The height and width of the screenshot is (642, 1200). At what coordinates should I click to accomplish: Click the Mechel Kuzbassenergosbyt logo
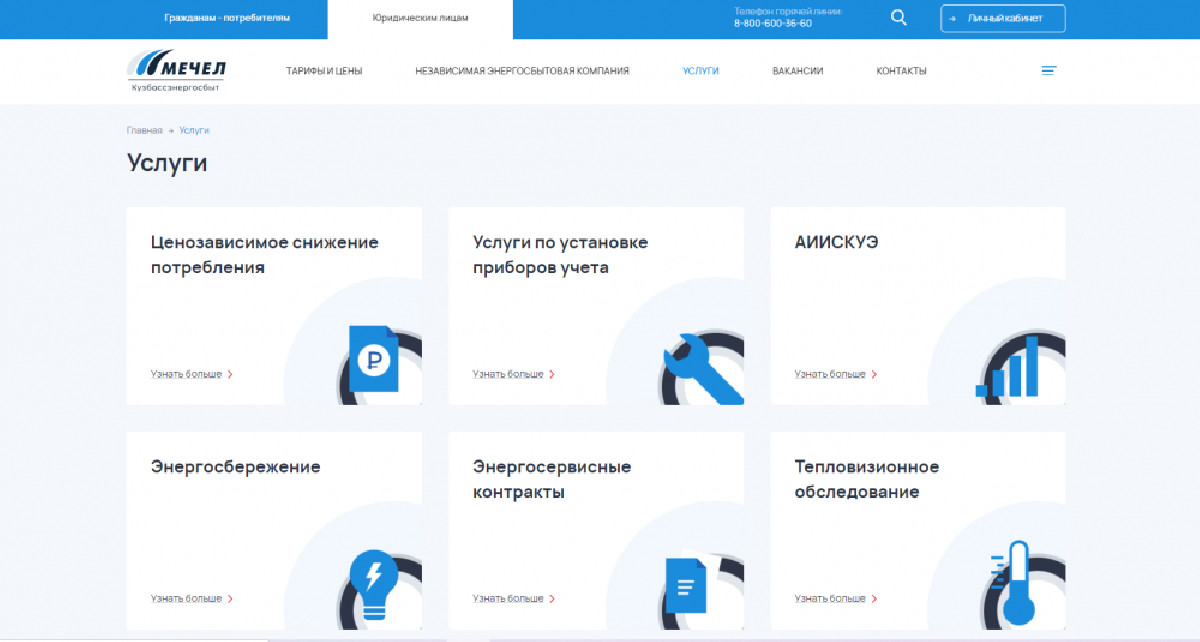pyautogui.click(x=177, y=71)
